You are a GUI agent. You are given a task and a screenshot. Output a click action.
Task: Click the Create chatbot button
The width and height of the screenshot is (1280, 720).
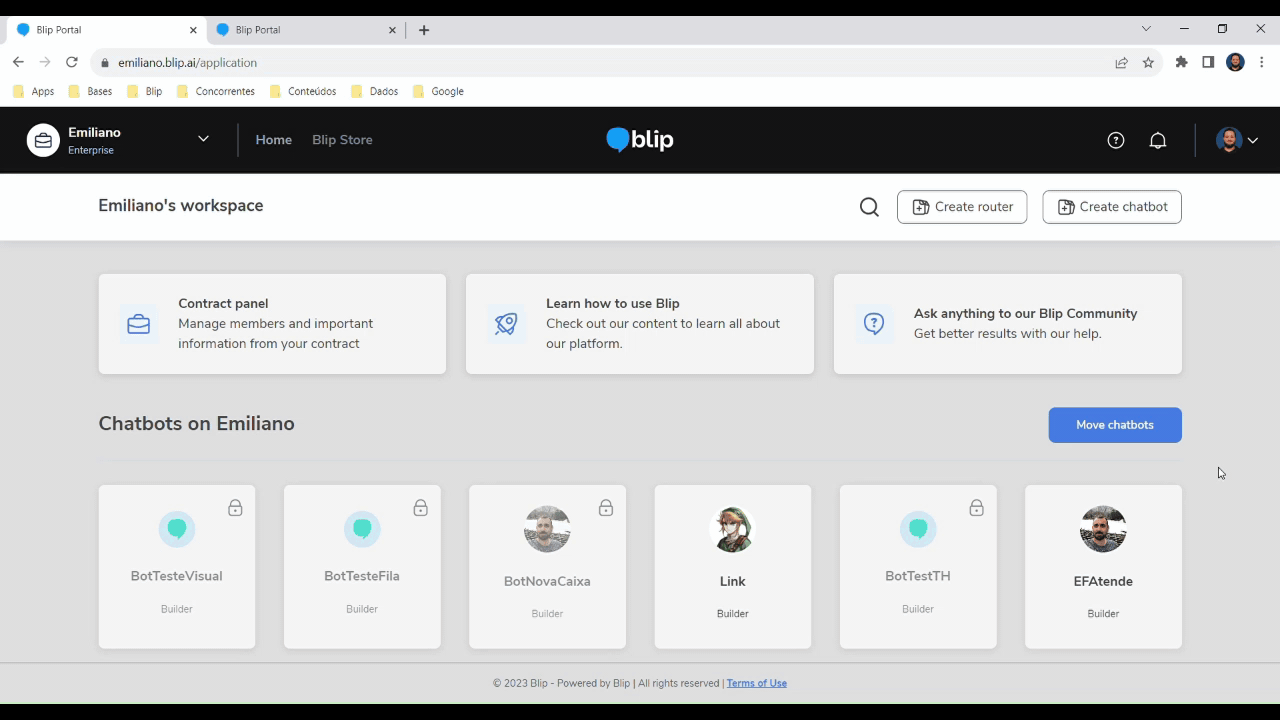1112,207
